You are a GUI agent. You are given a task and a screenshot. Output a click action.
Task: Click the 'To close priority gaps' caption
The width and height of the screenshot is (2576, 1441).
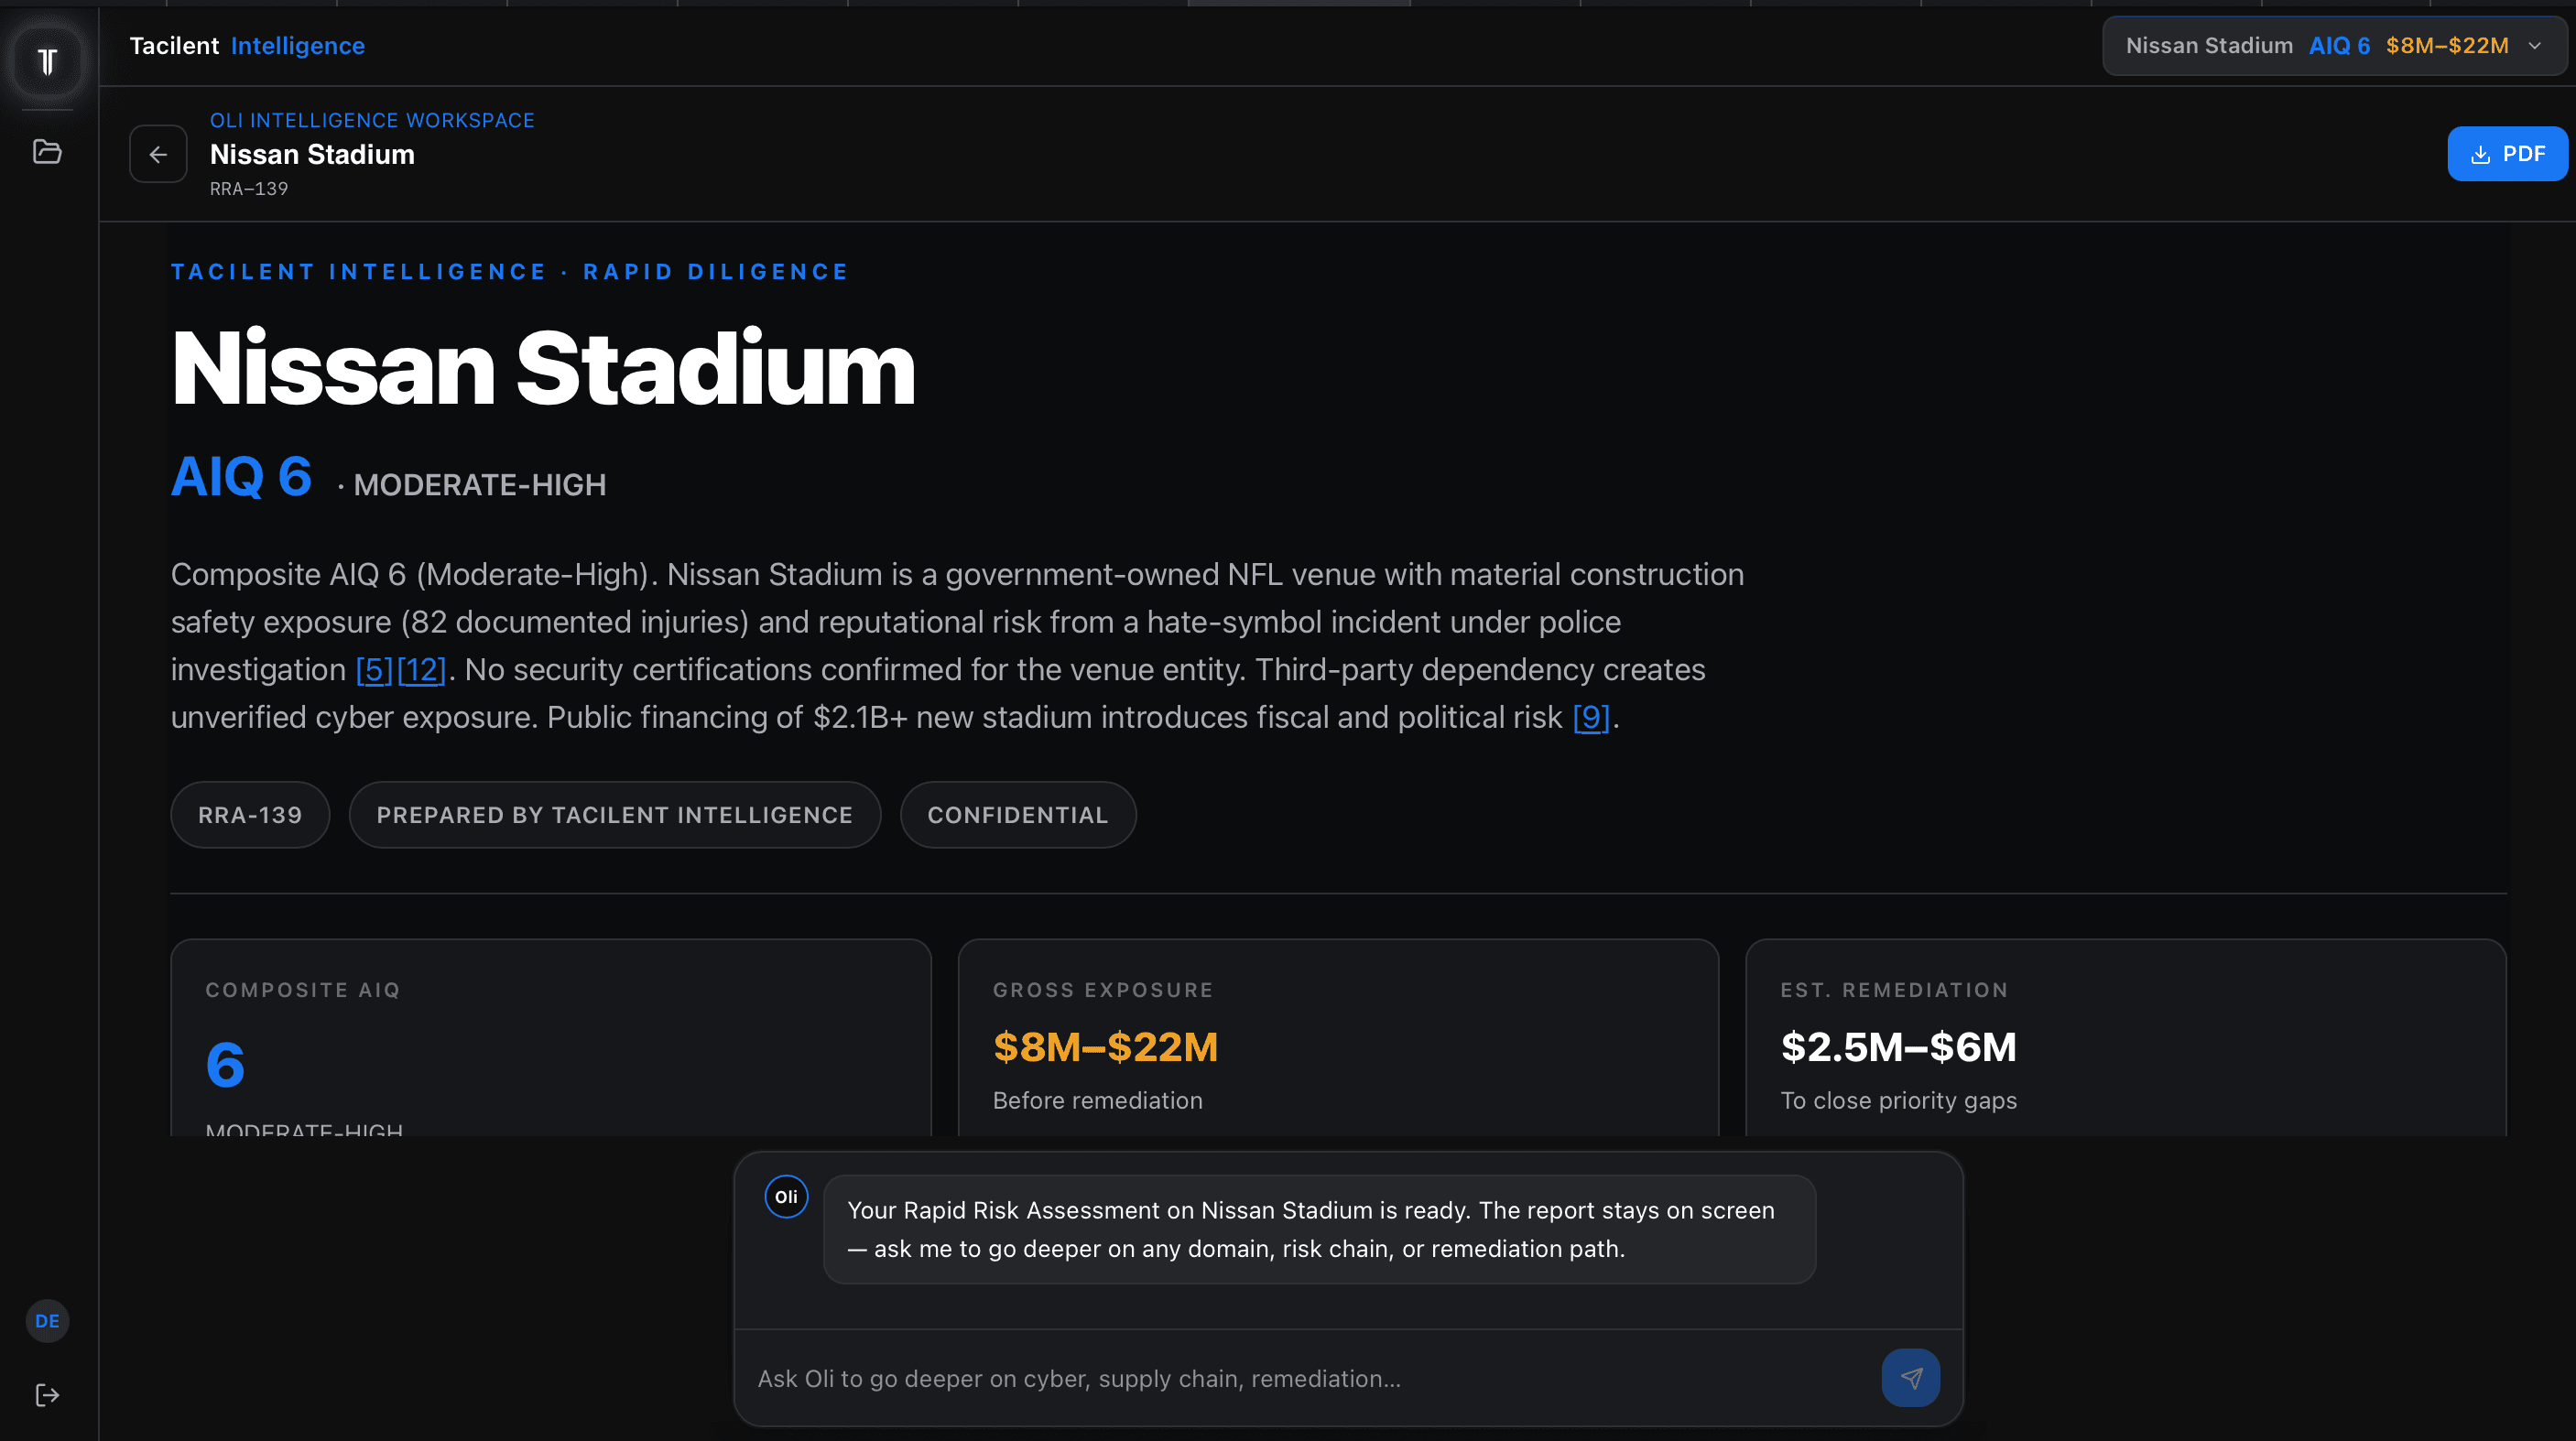point(1898,1100)
